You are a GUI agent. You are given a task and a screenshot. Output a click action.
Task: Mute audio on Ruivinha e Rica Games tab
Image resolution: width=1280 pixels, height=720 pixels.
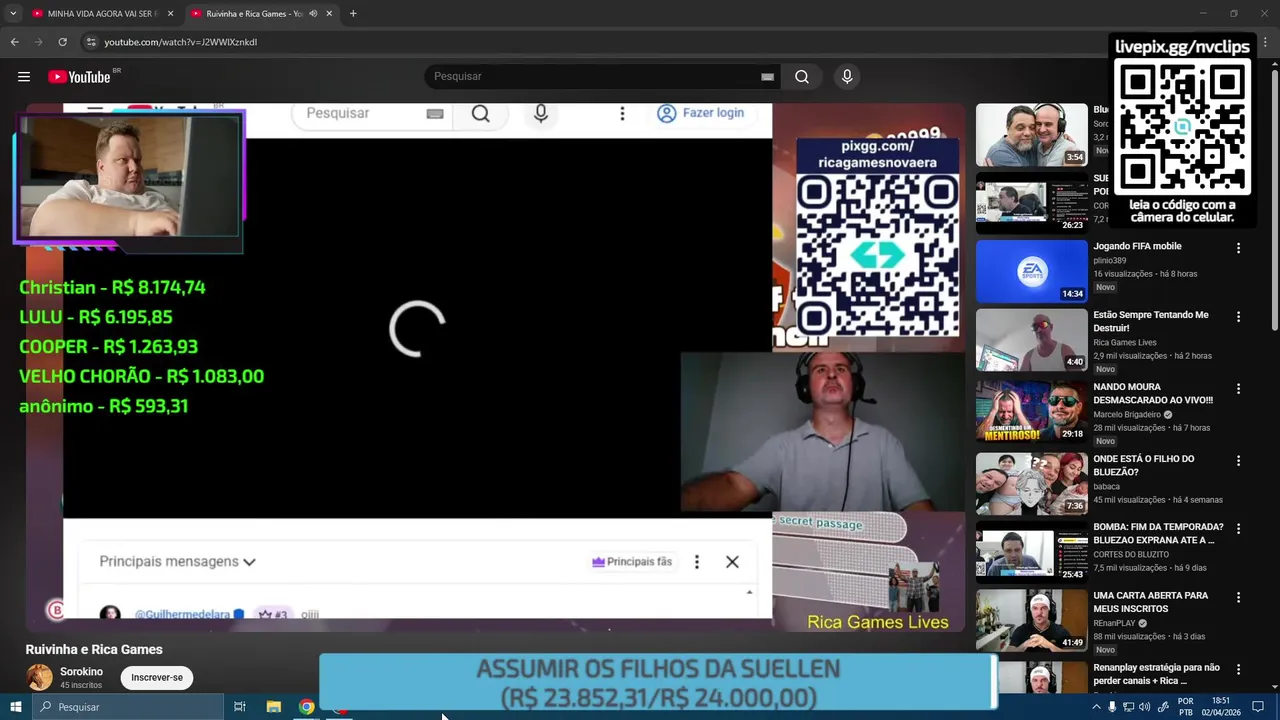pos(313,14)
